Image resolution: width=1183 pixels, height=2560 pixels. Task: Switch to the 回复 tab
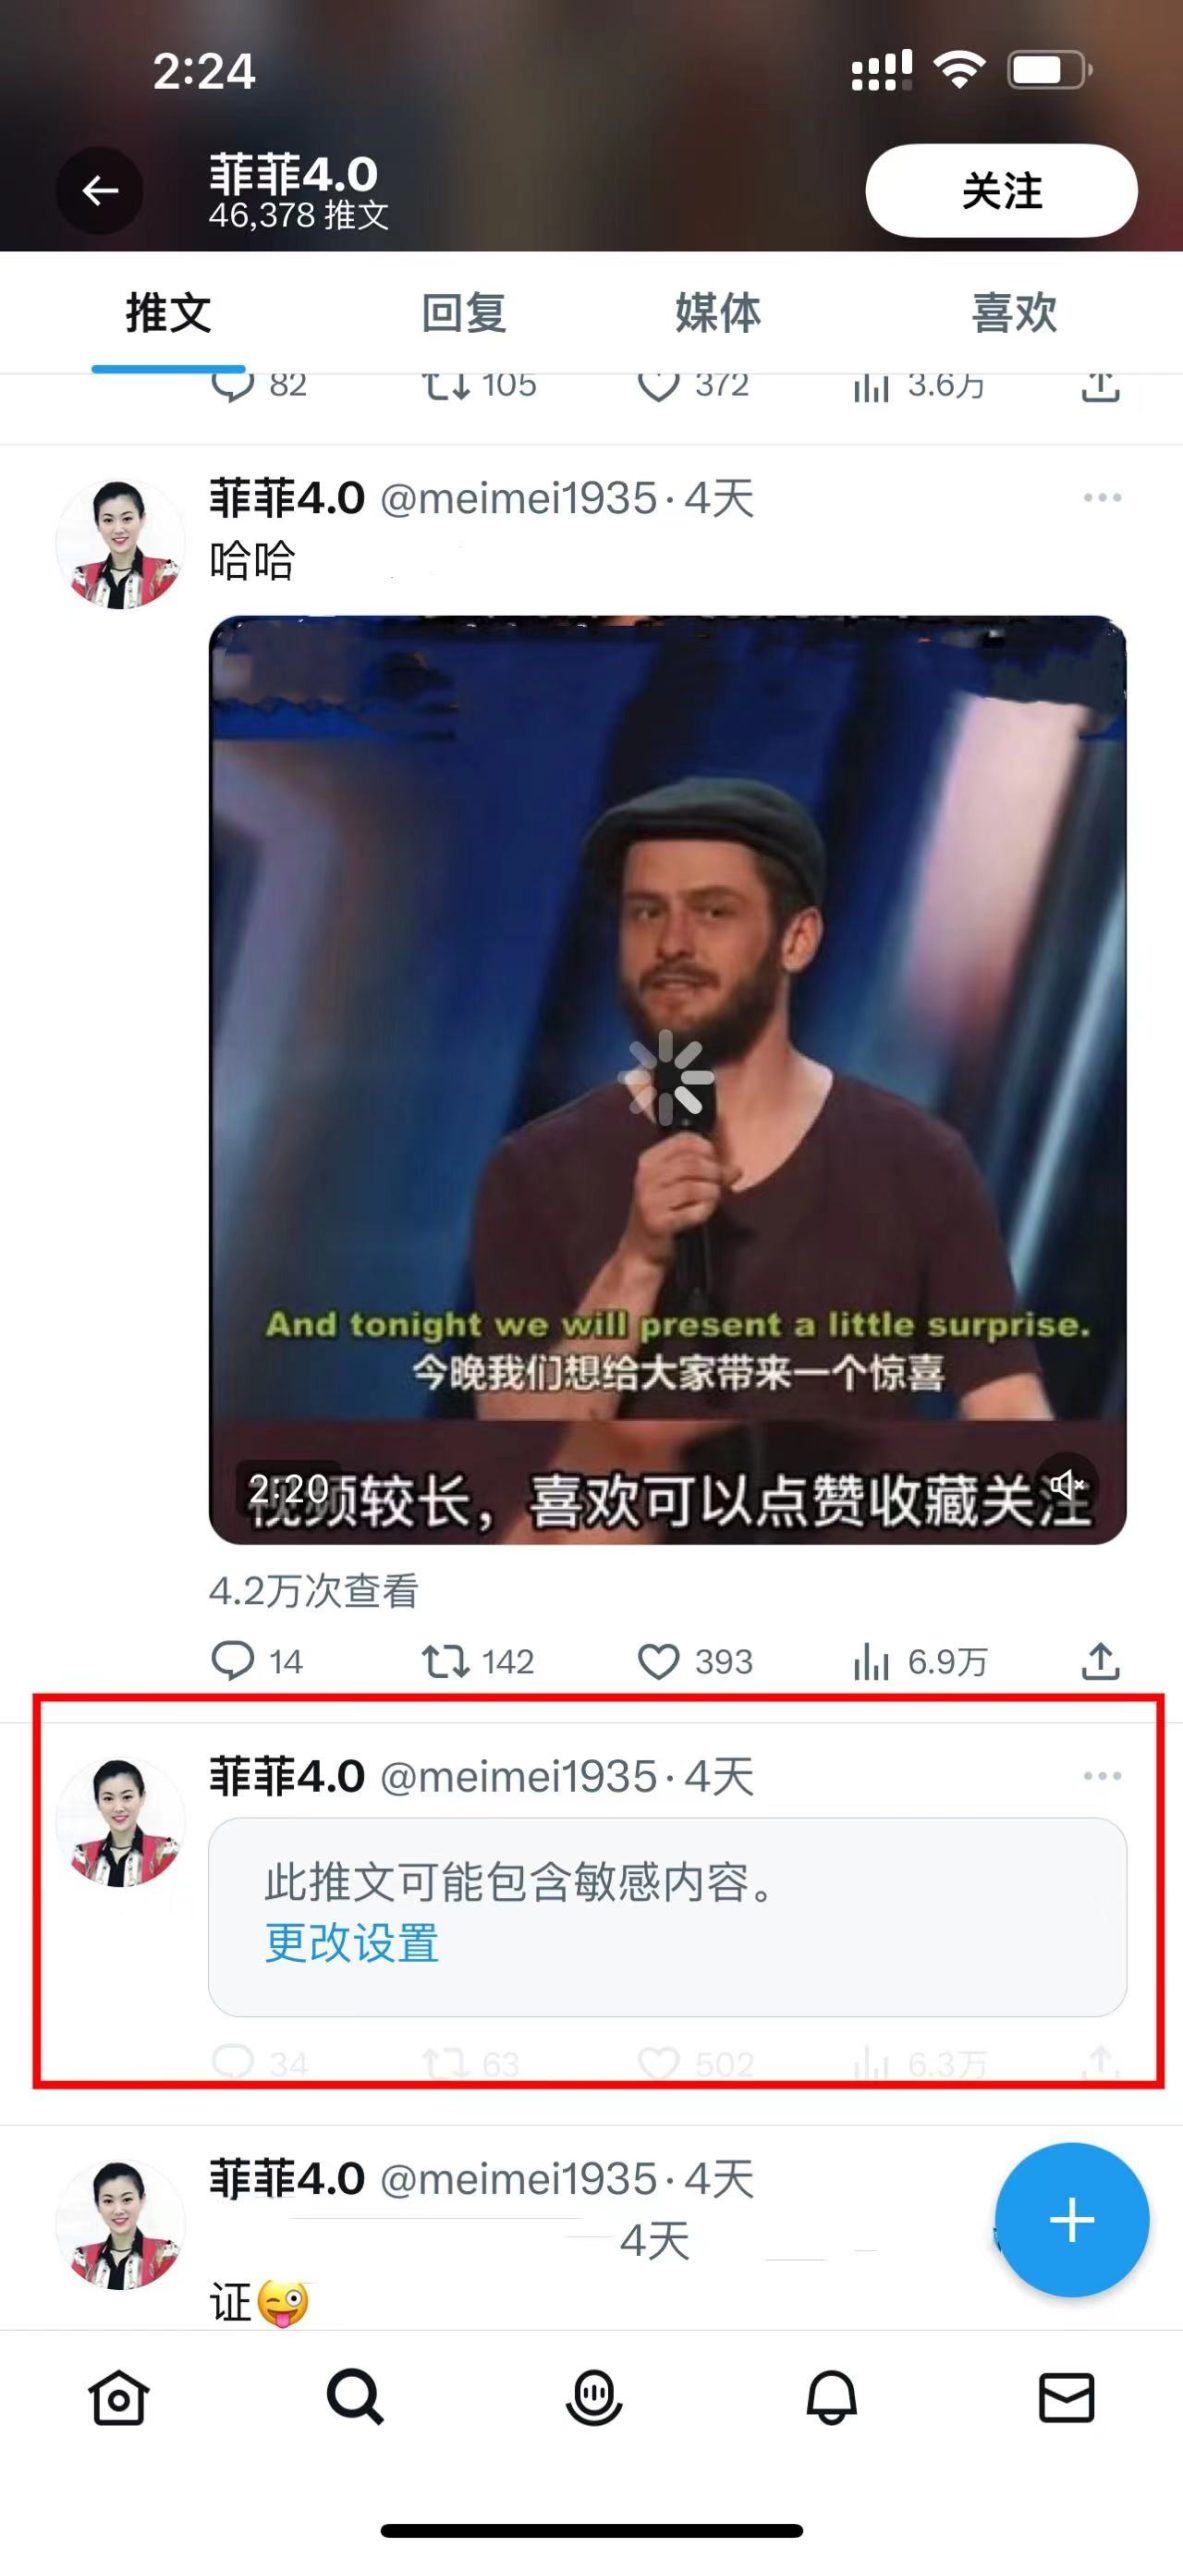[x=463, y=313]
